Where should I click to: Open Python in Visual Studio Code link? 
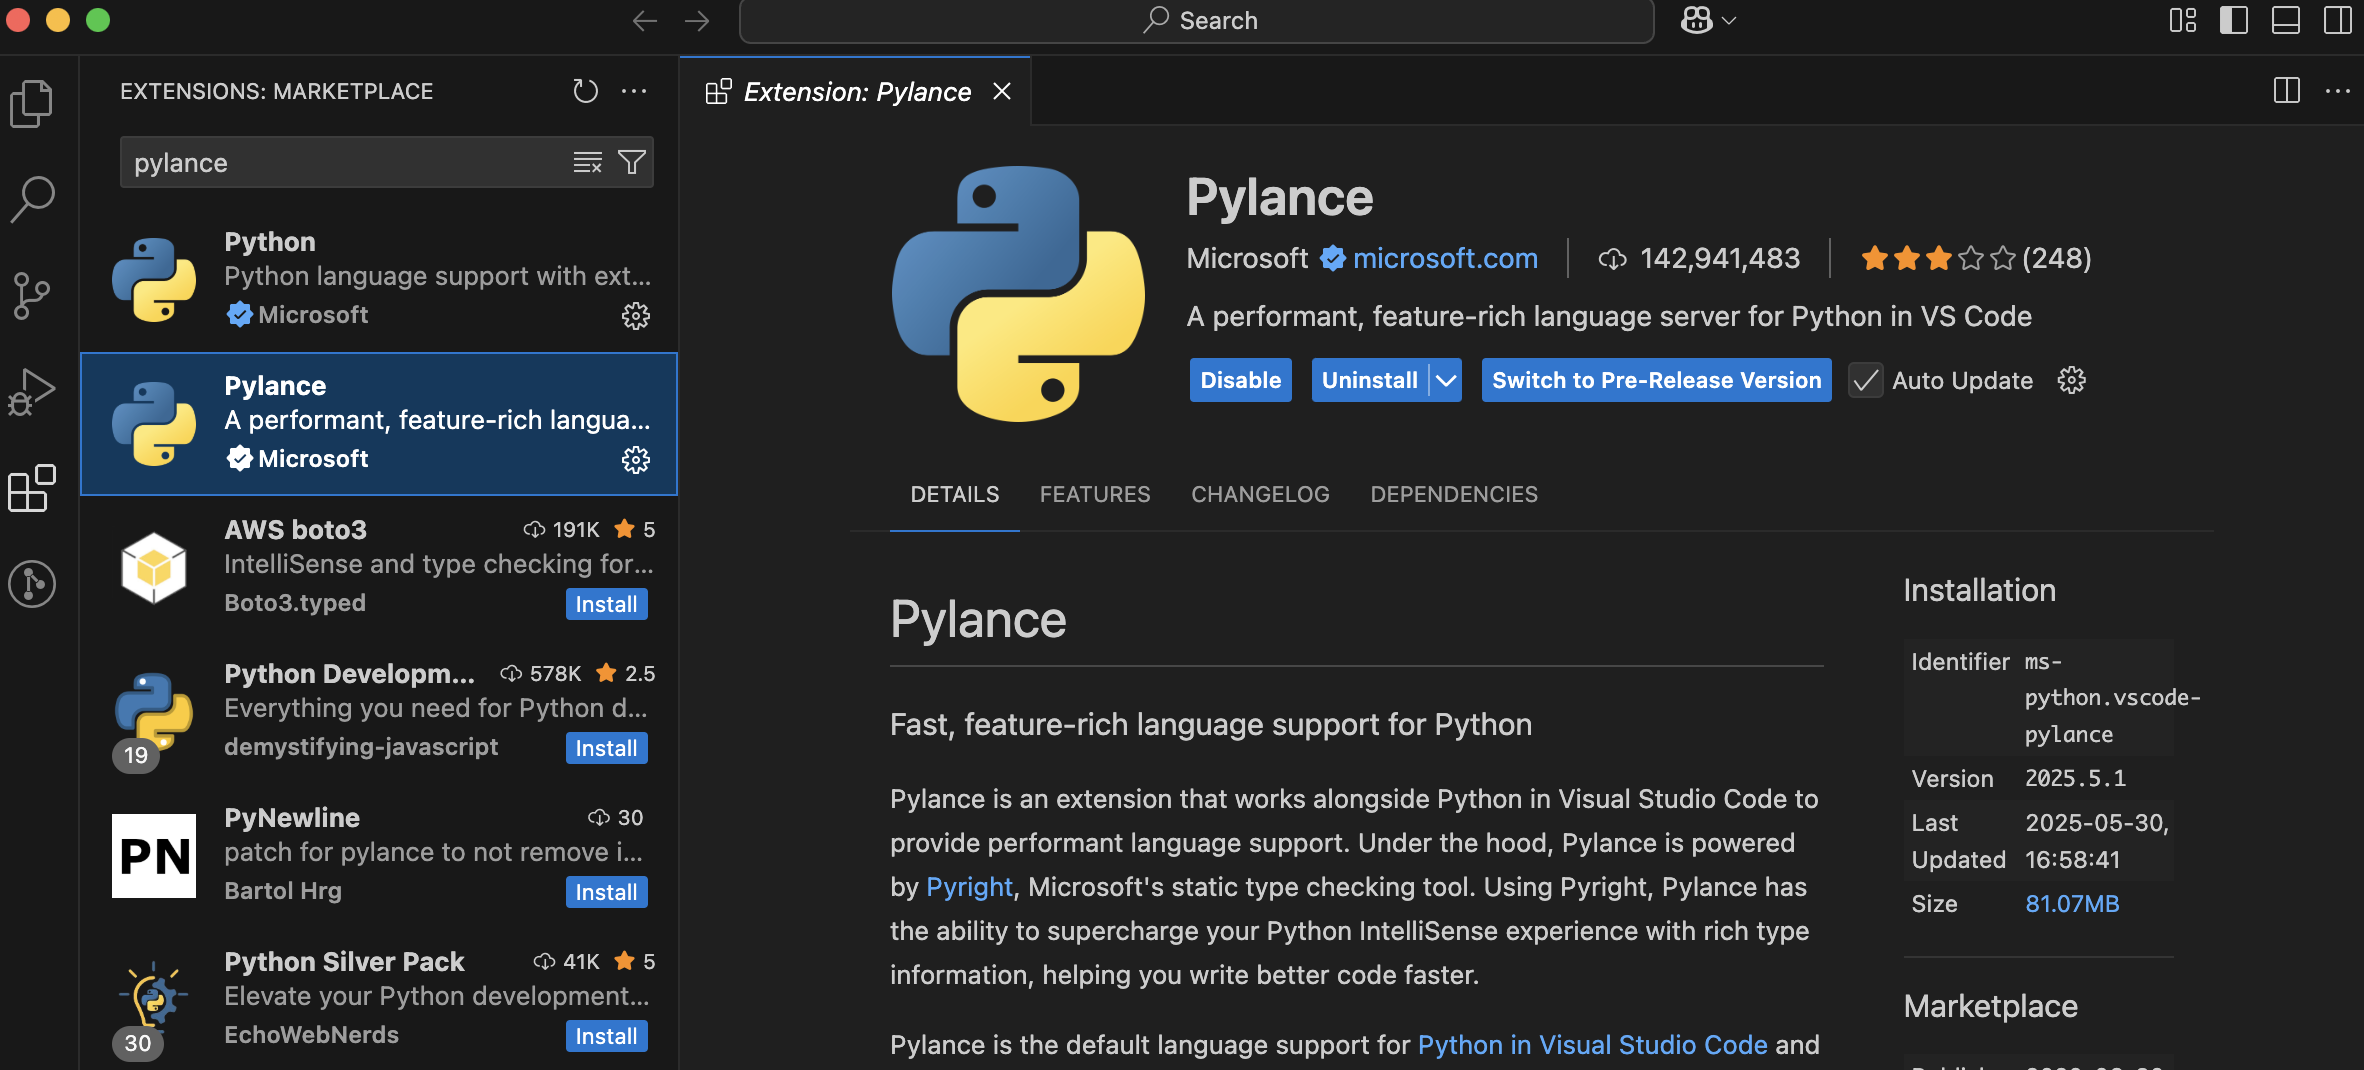click(x=1592, y=1045)
